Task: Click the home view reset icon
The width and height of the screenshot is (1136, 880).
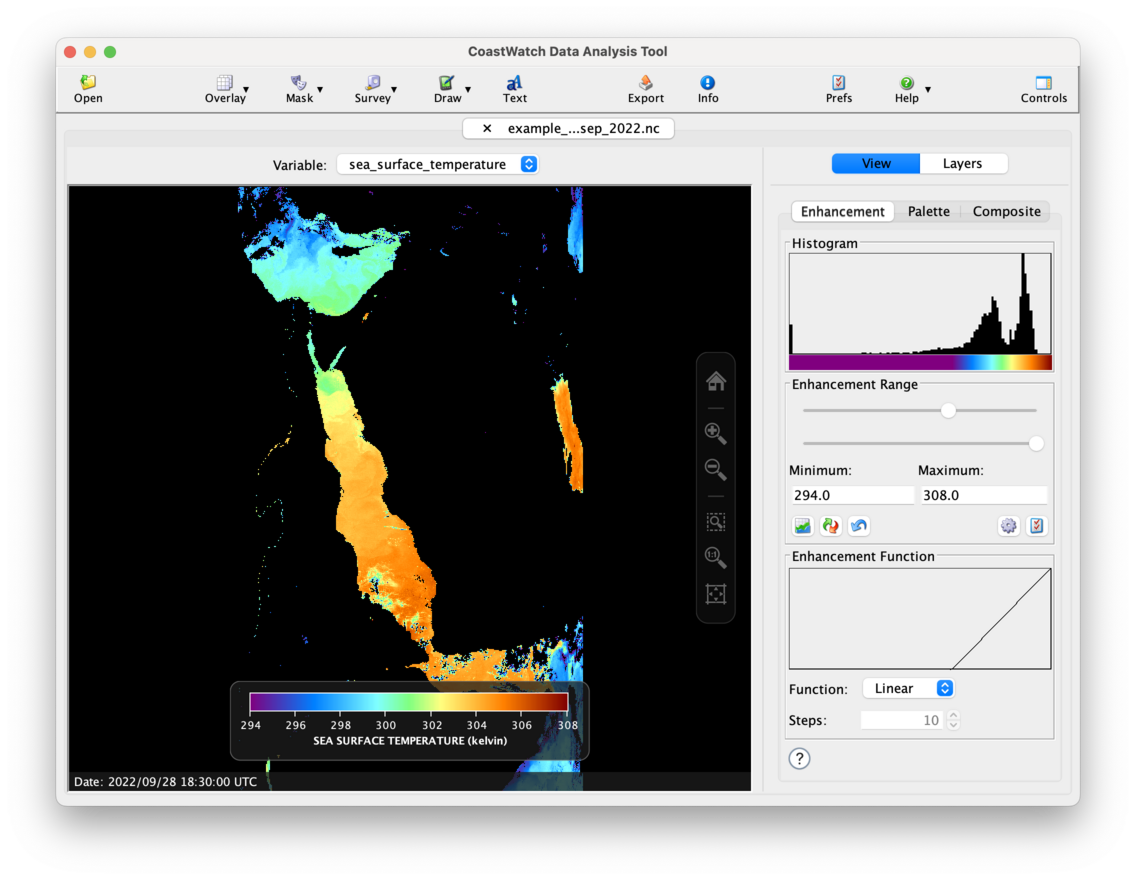Action: click(x=715, y=381)
